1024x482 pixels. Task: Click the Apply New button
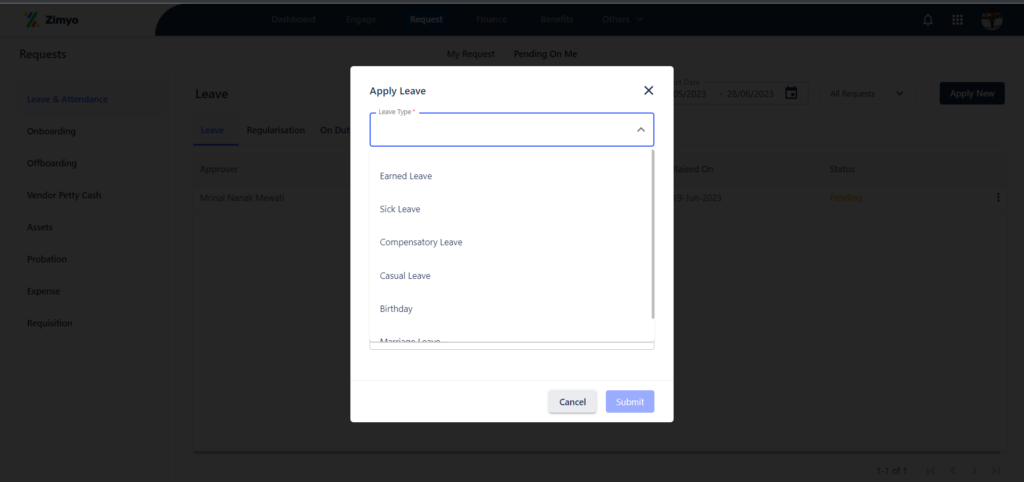972,93
